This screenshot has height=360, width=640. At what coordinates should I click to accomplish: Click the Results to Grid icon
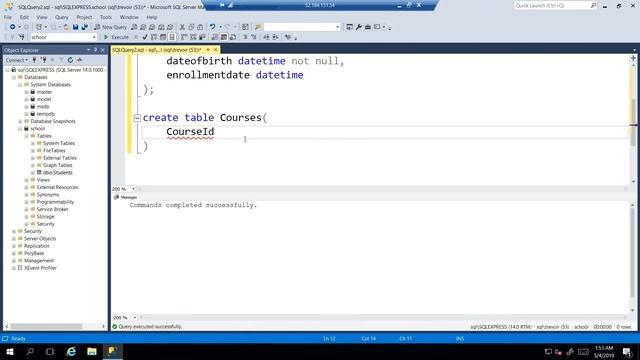tap(224, 37)
